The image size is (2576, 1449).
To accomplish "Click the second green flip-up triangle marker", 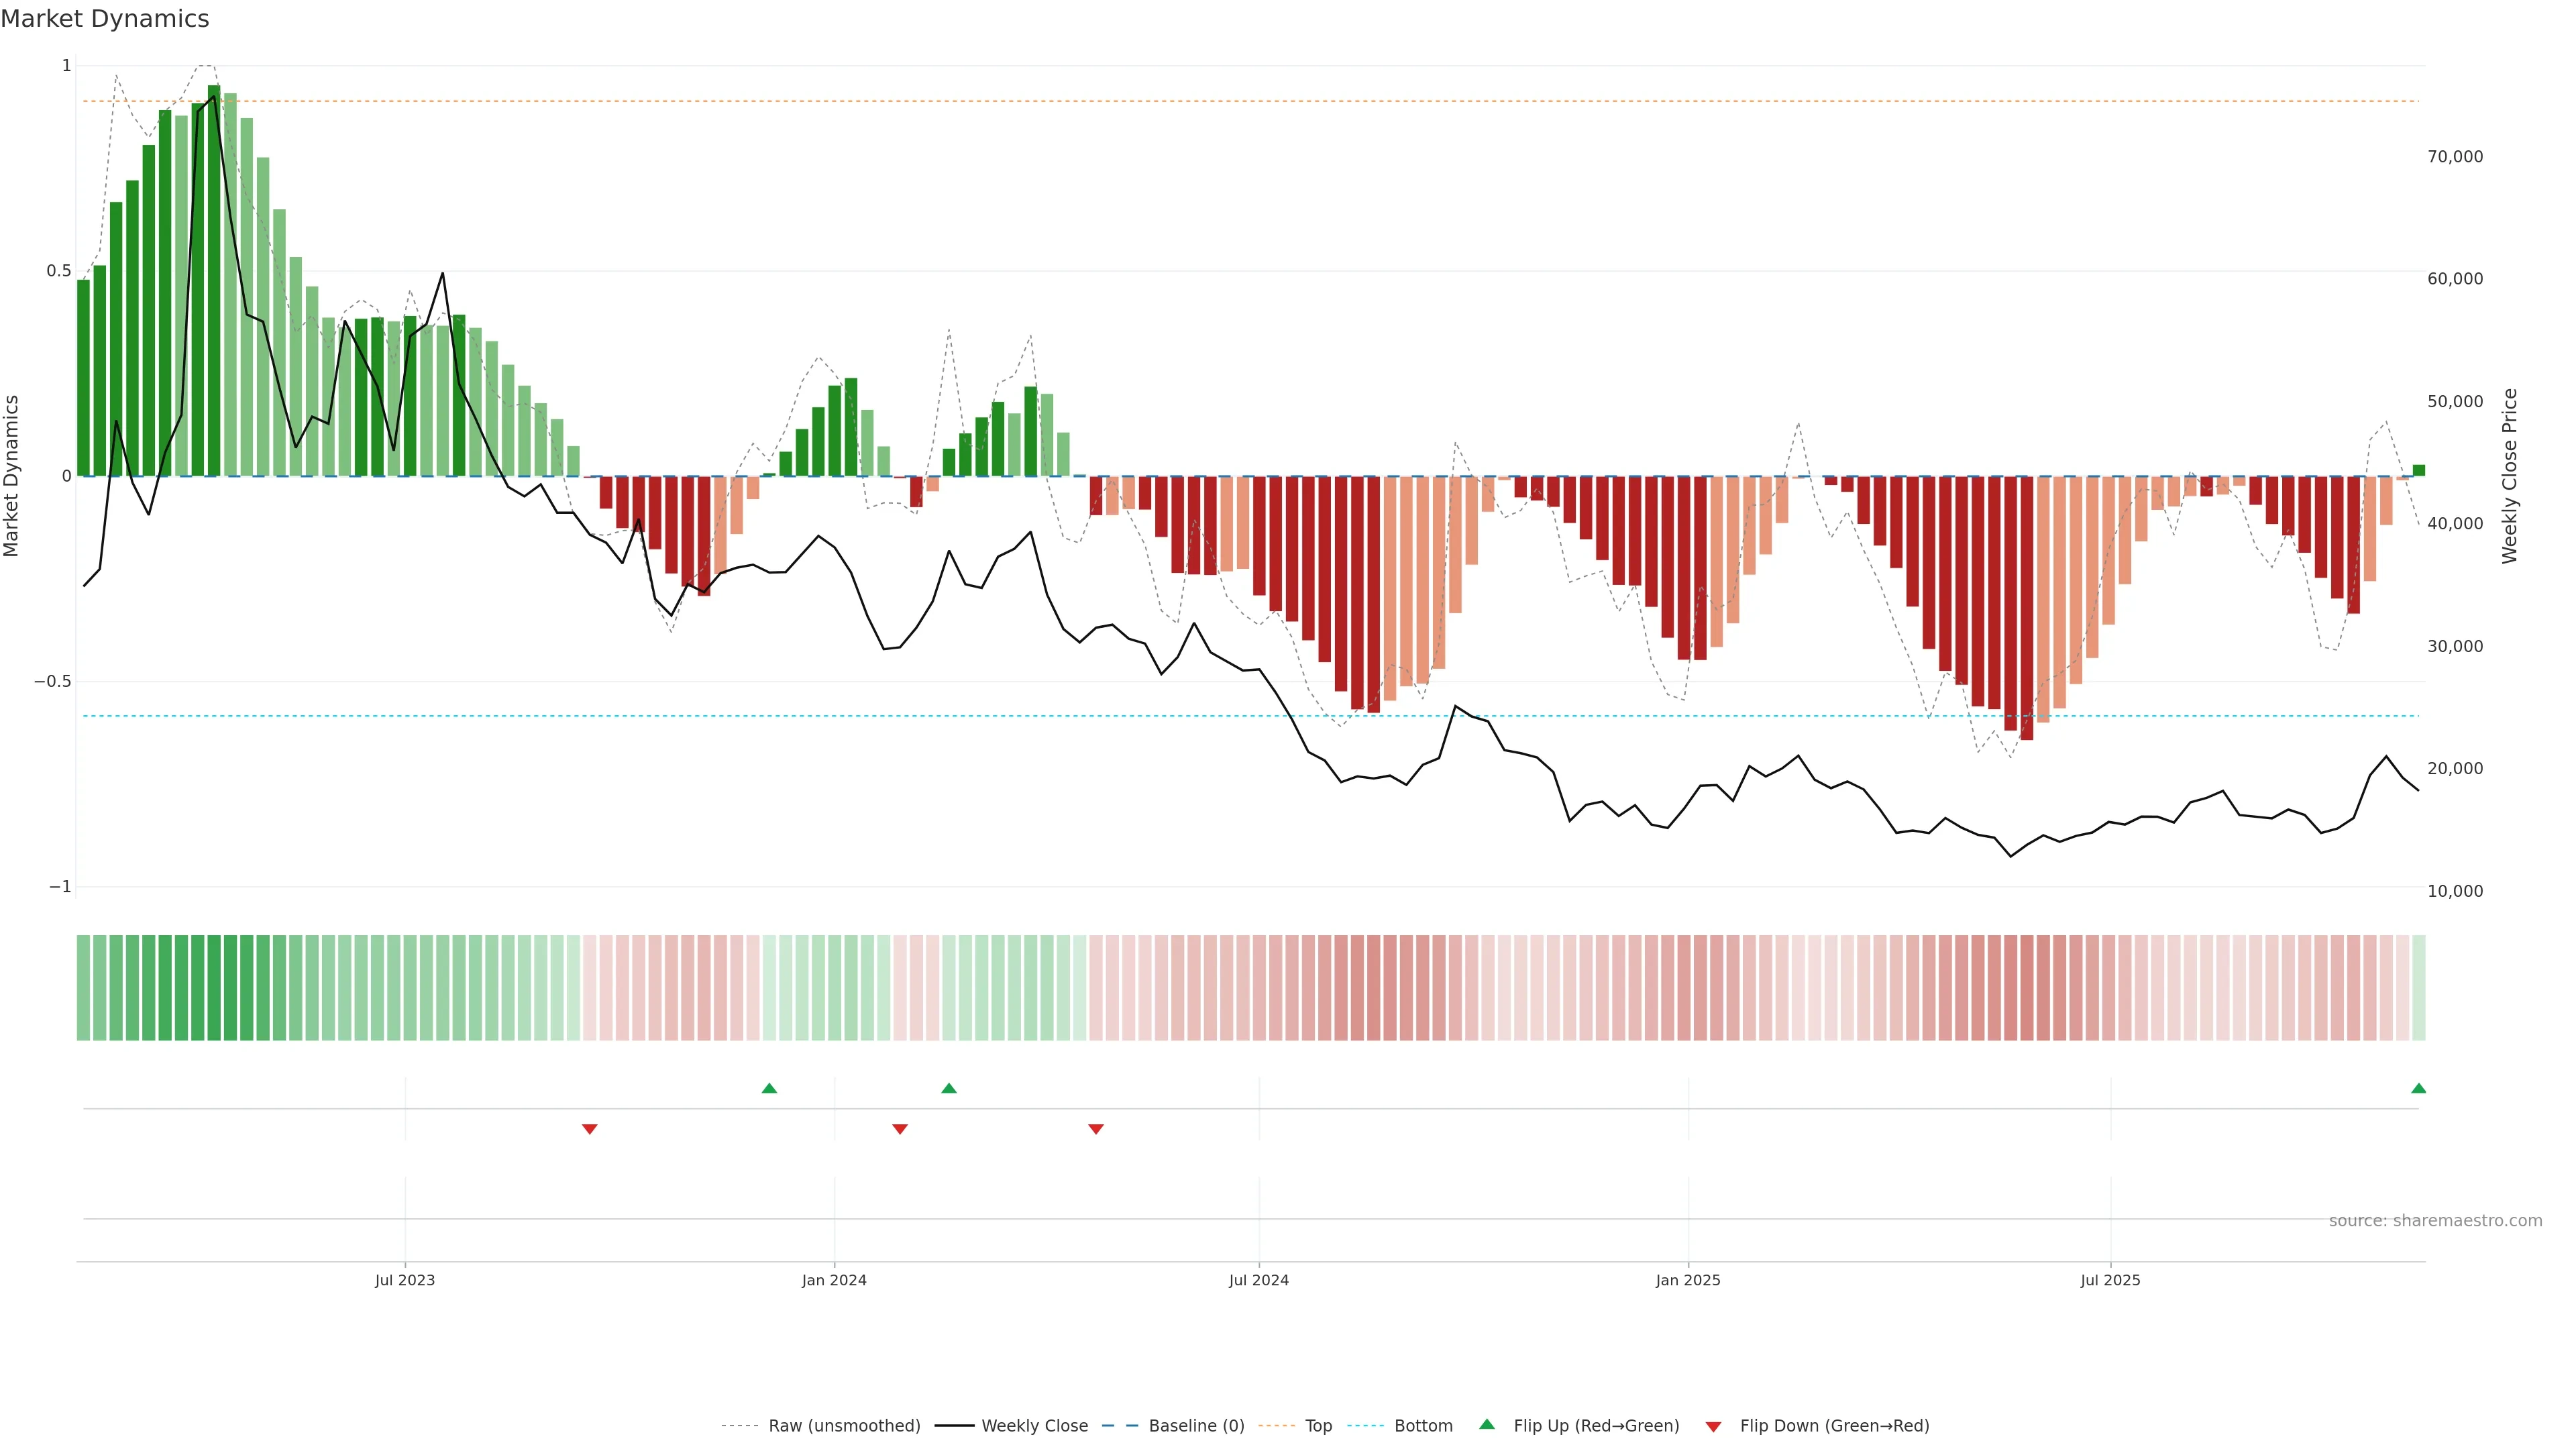I will [949, 1088].
